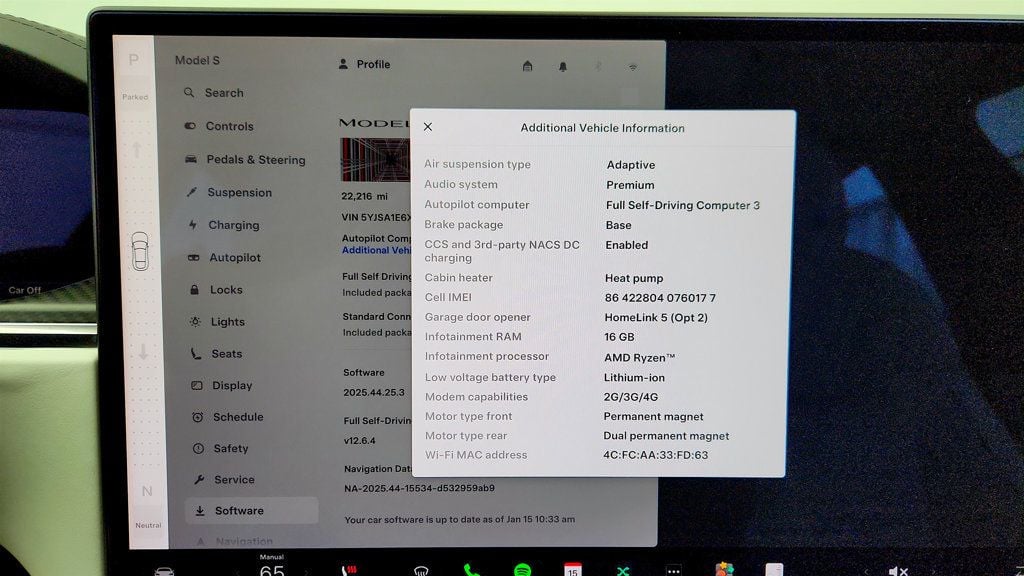Image resolution: width=1024 pixels, height=576 pixels.
Task: Tap the speaker mute volume icon
Action: [898, 571]
